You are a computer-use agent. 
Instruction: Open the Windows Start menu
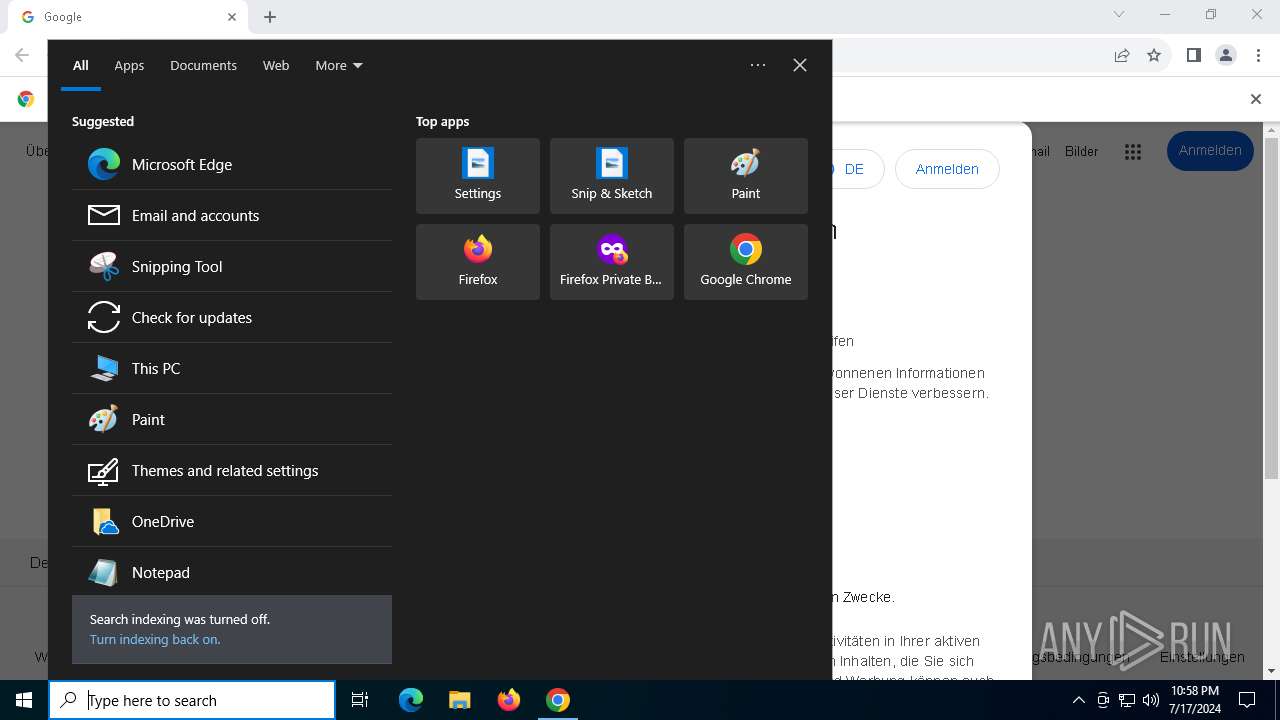point(24,700)
